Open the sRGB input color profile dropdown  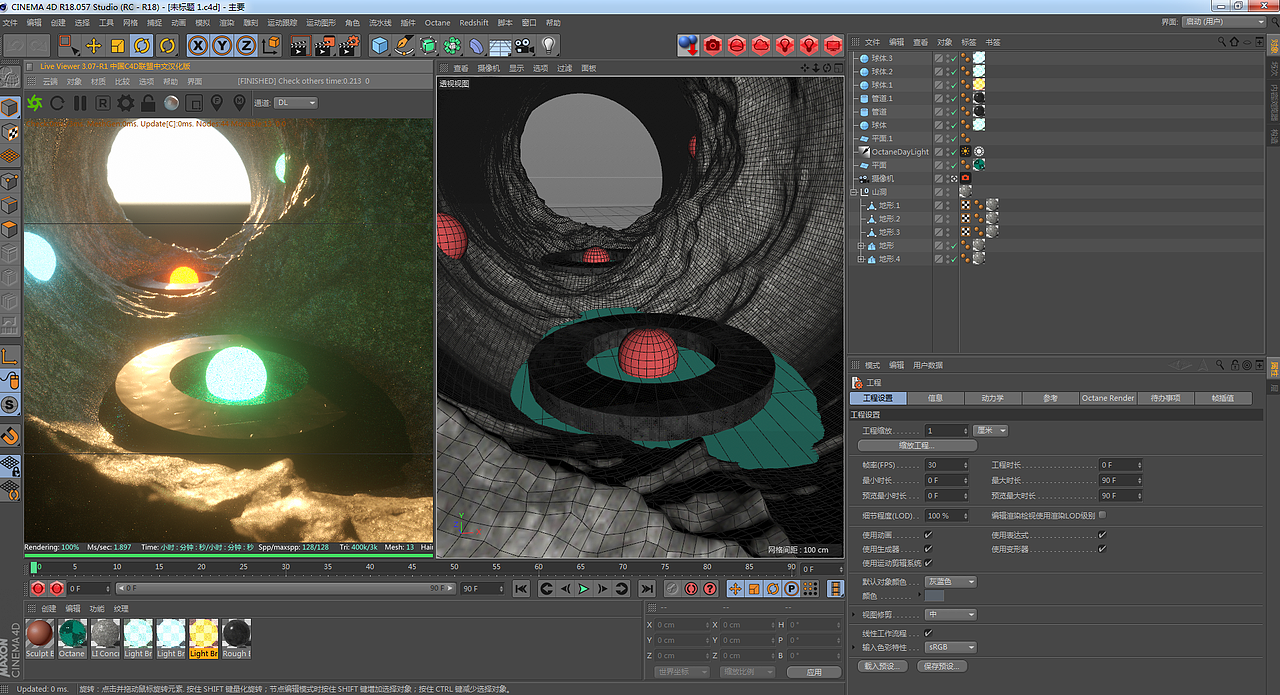click(x=951, y=647)
